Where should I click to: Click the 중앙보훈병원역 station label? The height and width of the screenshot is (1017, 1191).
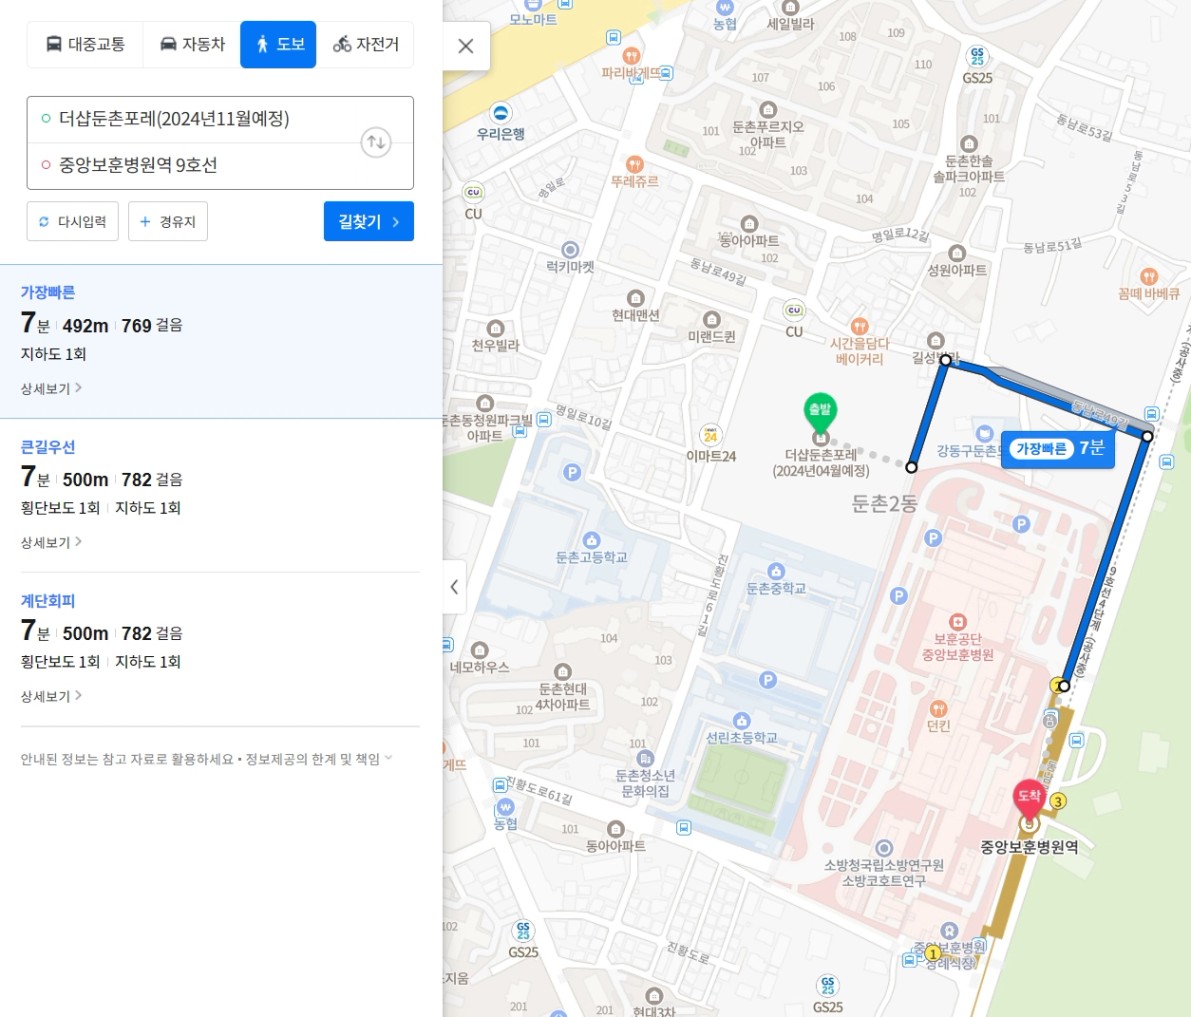tap(1029, 847)
